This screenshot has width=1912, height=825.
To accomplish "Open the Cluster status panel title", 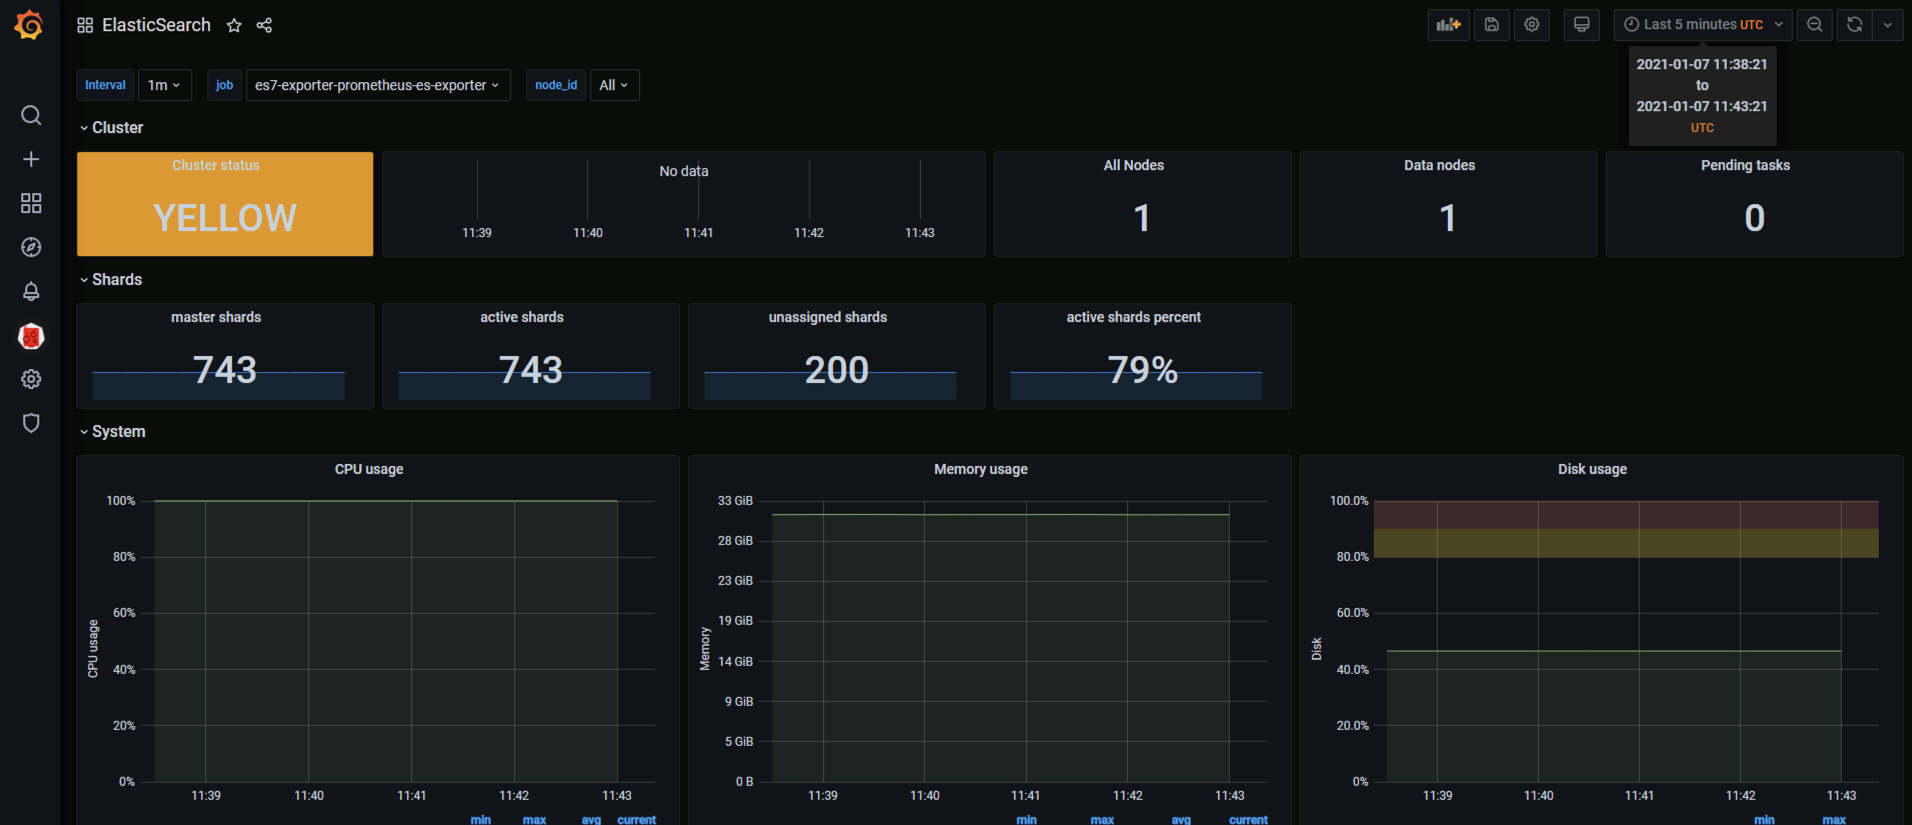I will pos(216,165).
